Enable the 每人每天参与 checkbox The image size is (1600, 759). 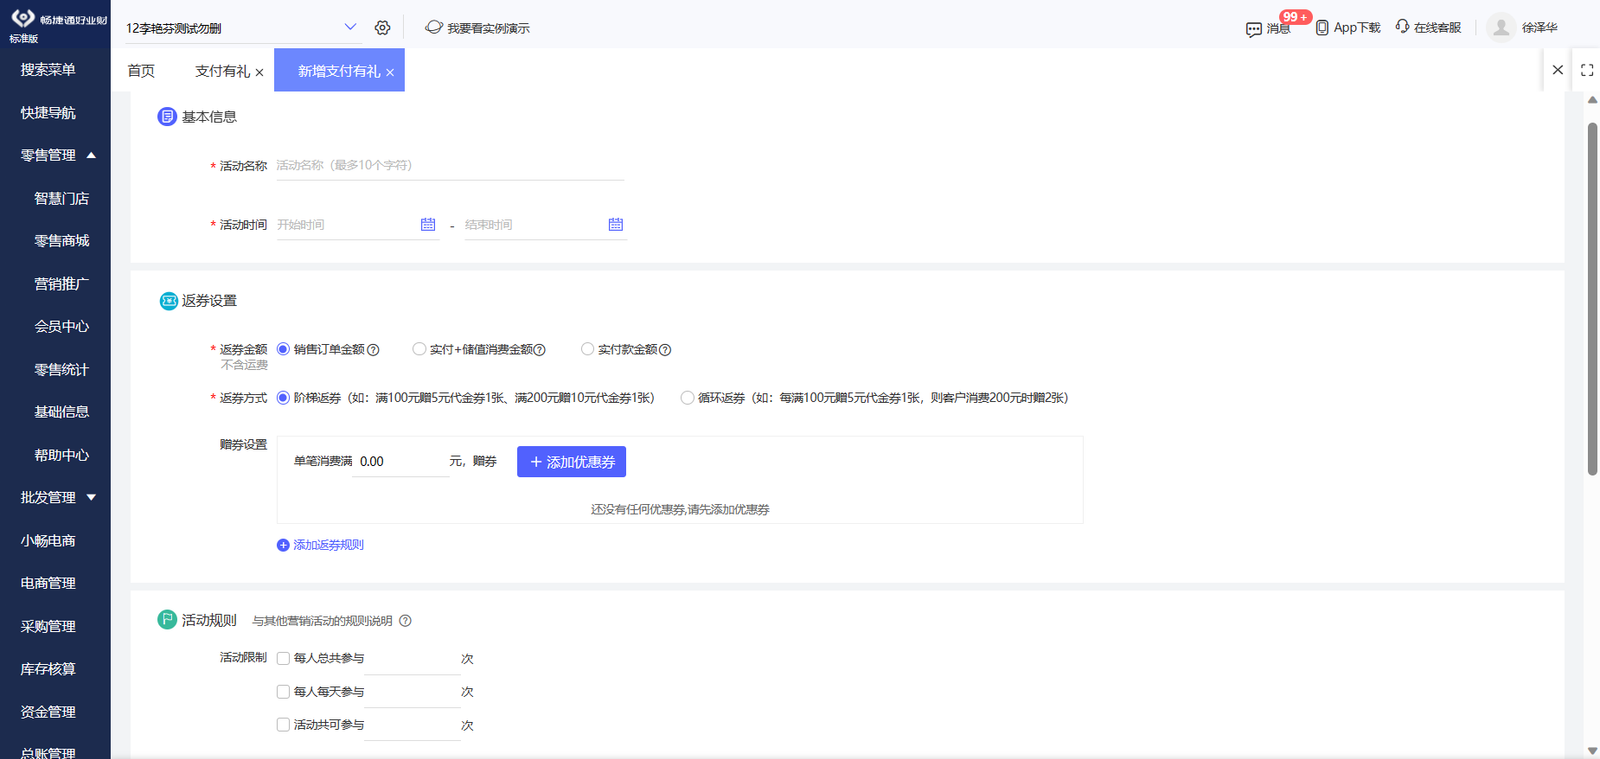pos(283,691)
